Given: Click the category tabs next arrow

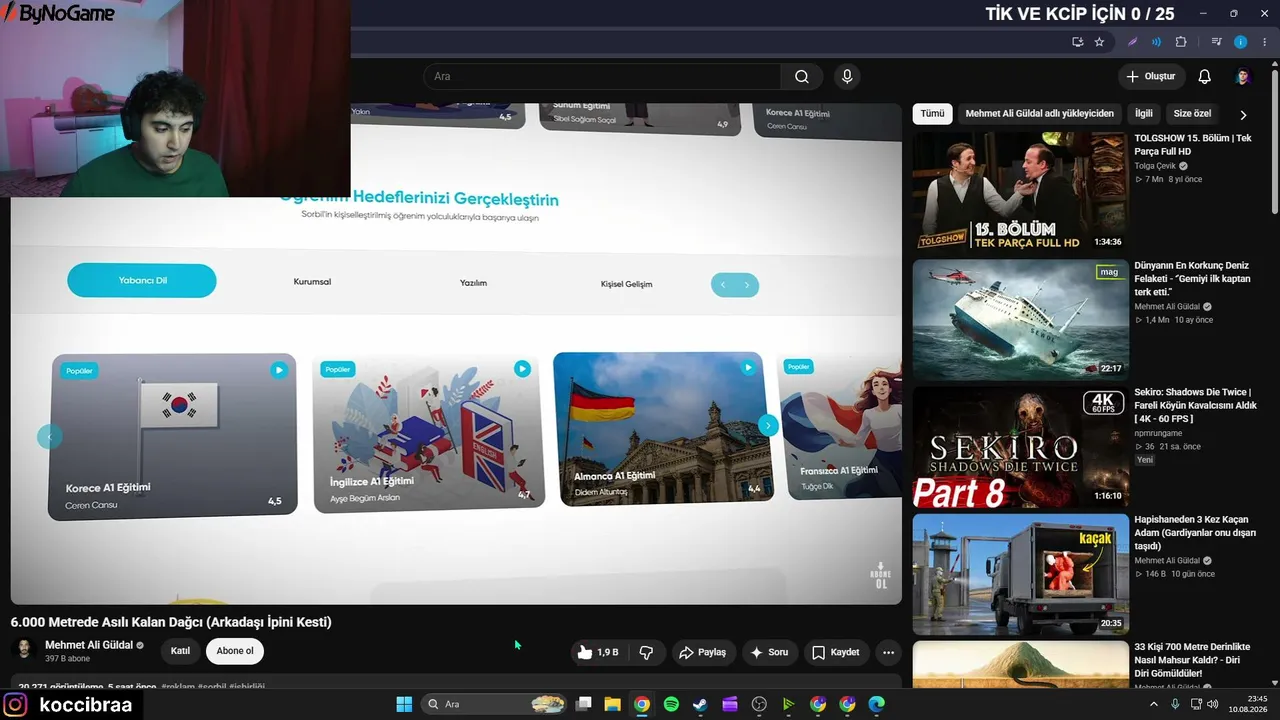Looking at the screenshot, I should (746, 285).
